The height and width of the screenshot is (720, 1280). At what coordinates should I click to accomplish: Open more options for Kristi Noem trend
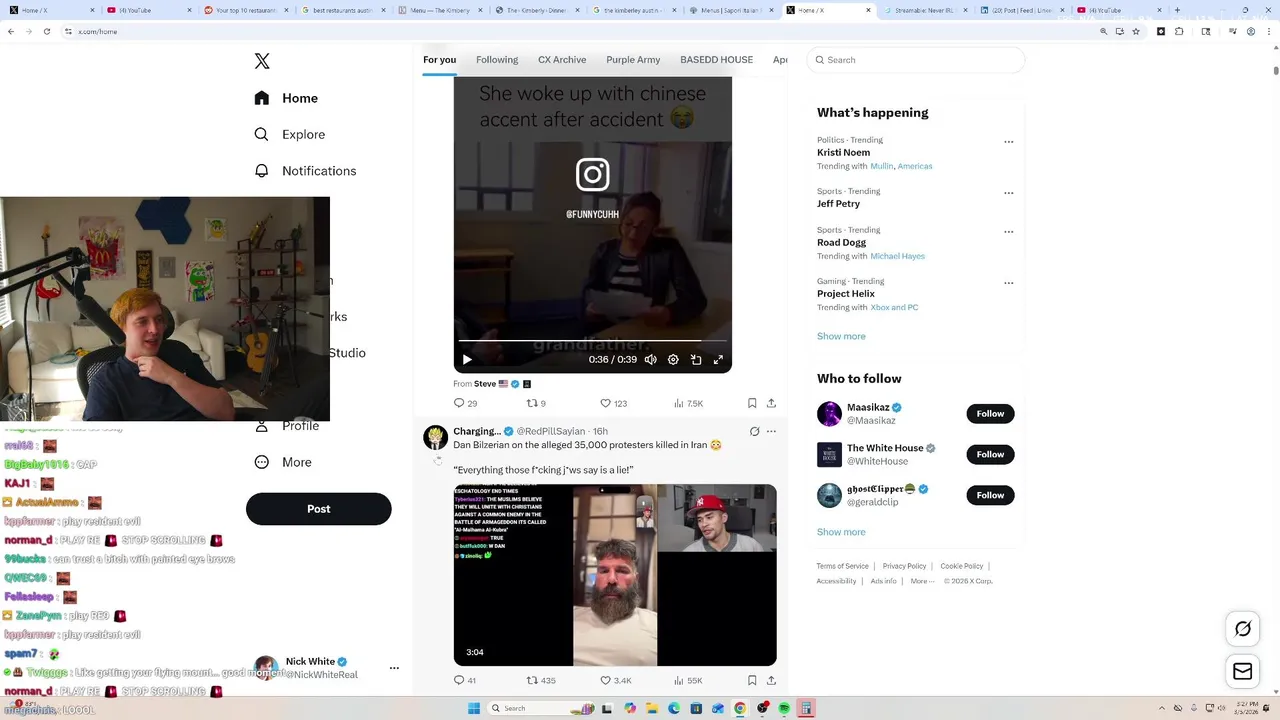pos(1009,142)
